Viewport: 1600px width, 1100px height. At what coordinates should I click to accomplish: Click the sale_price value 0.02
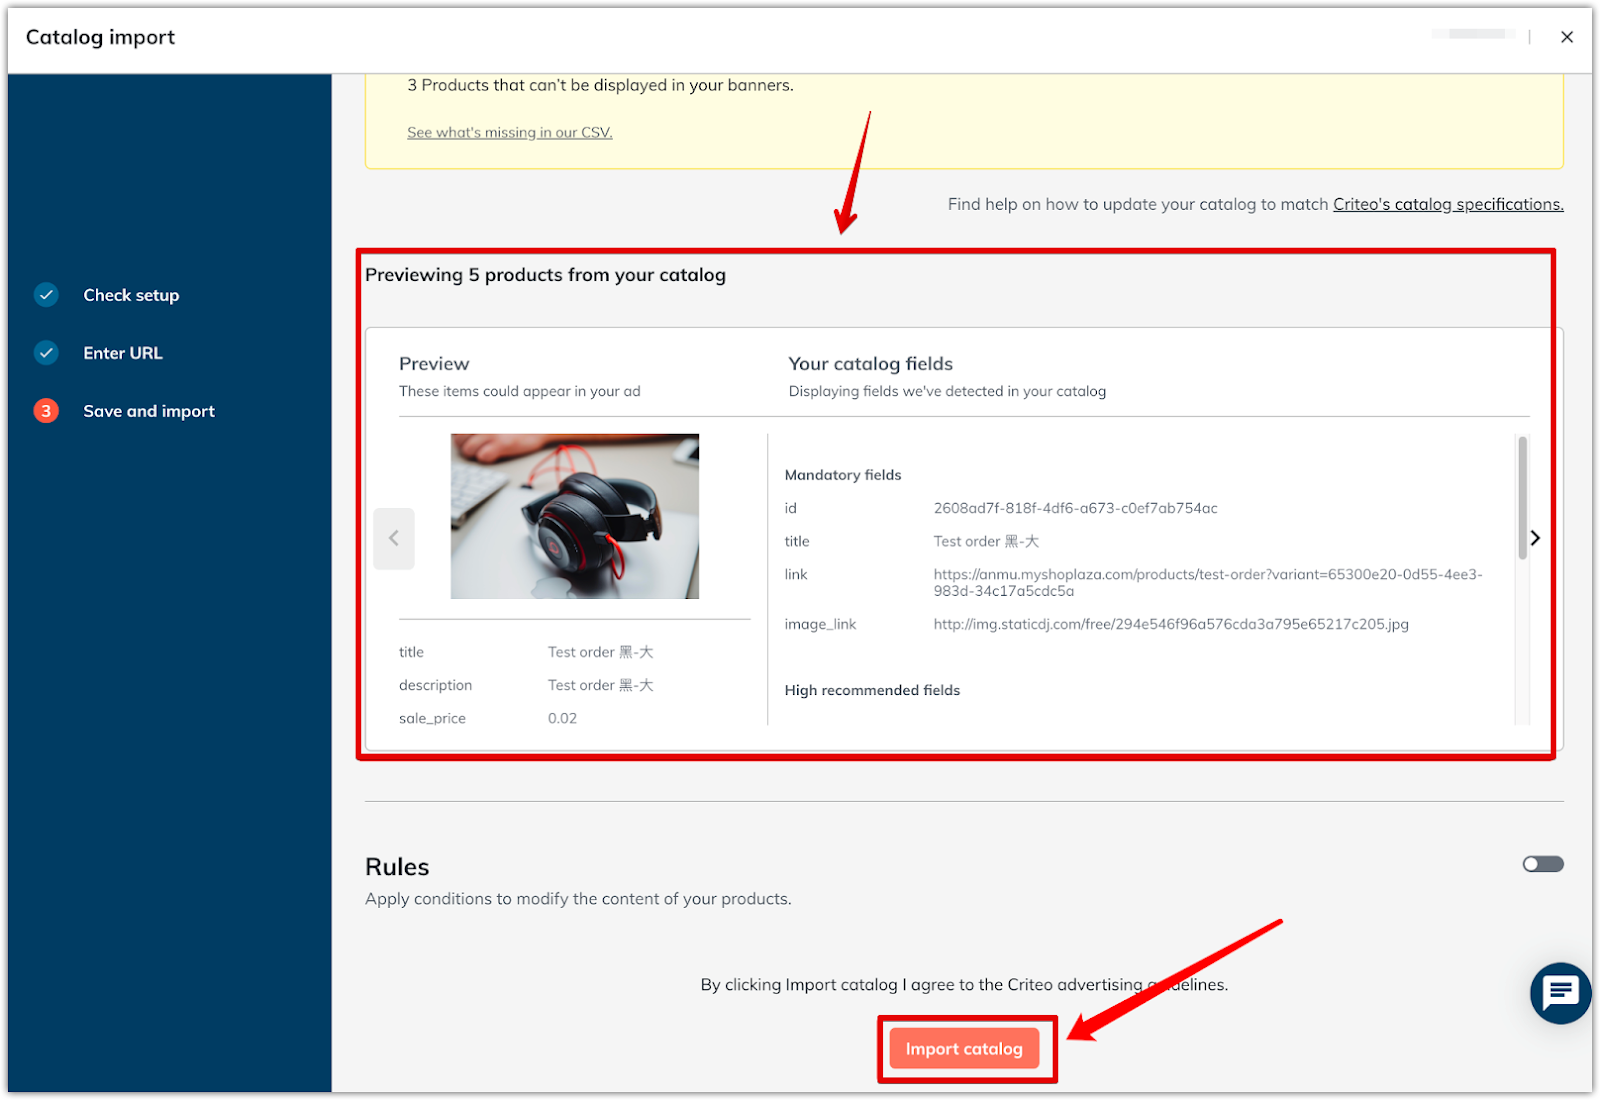[x=562, y=718]
